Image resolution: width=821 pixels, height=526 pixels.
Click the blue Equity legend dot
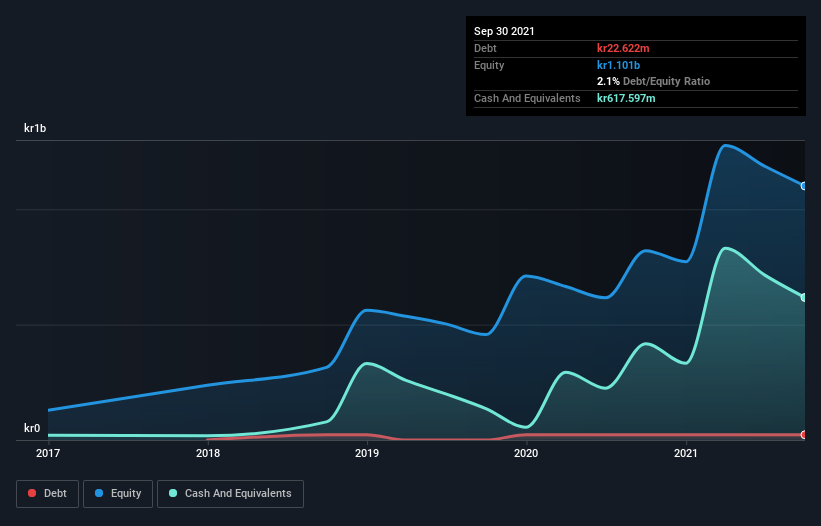(99, 493)
